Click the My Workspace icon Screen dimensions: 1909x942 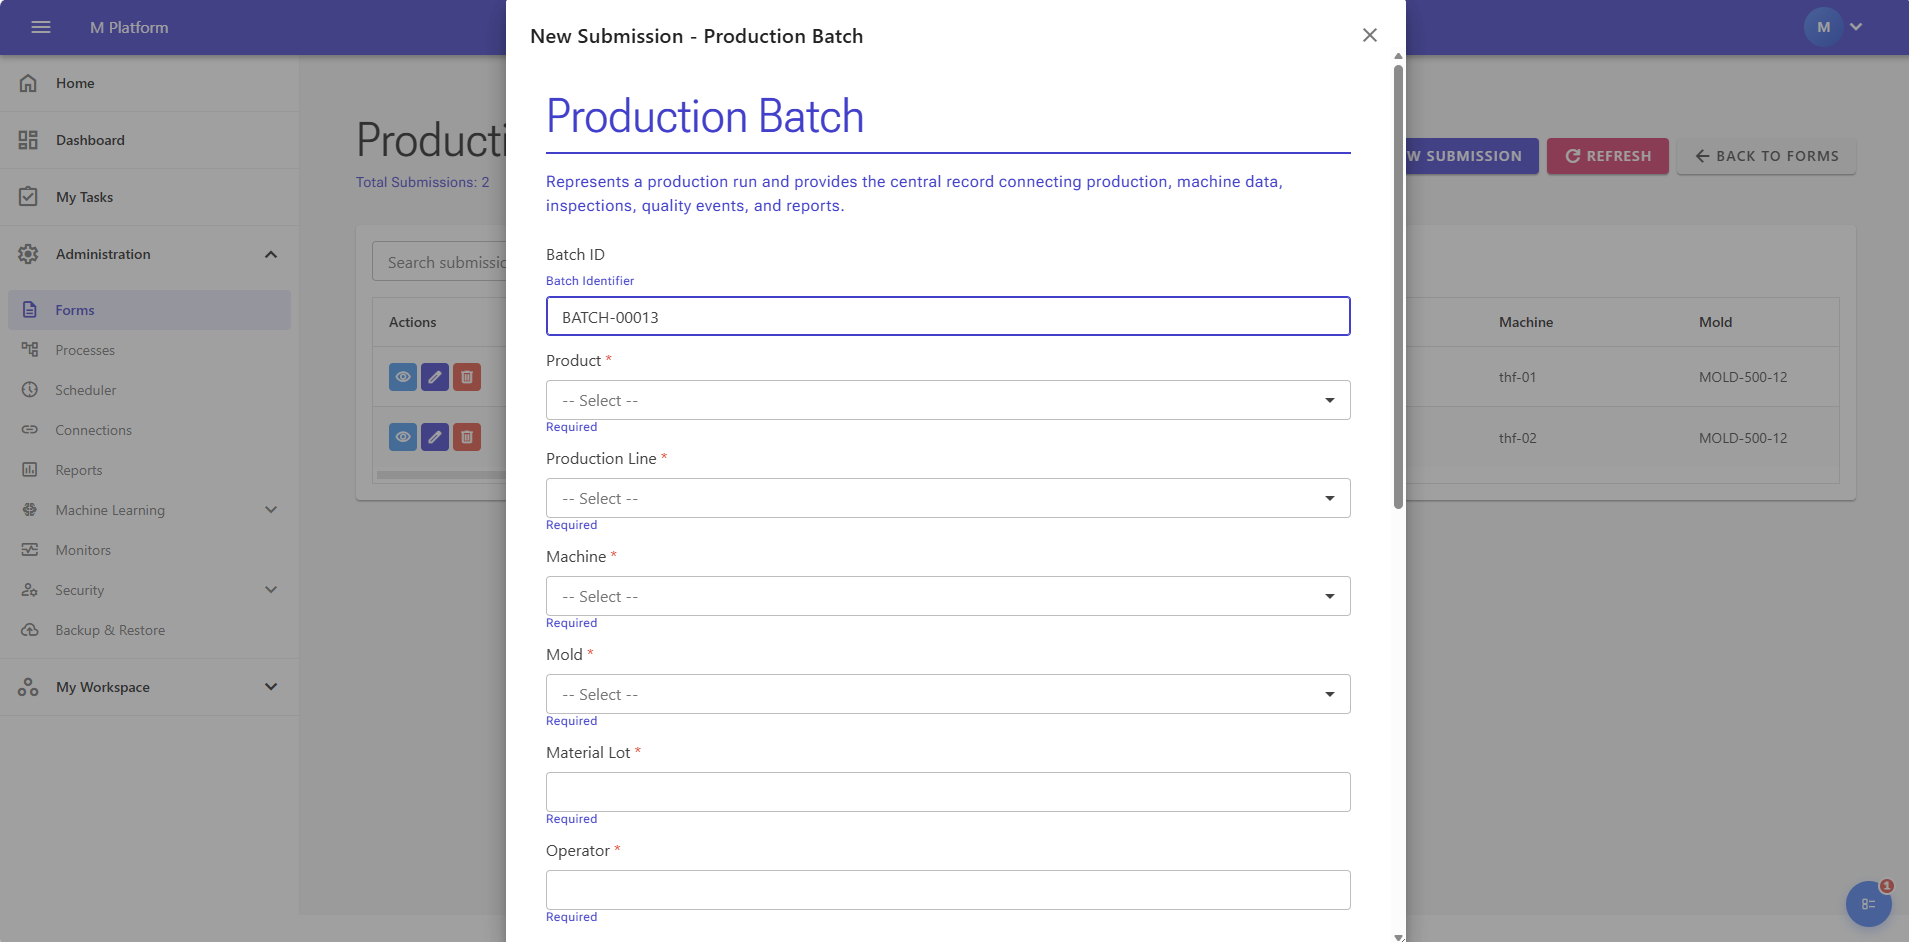pyautogui.click(x=28, y=687)
